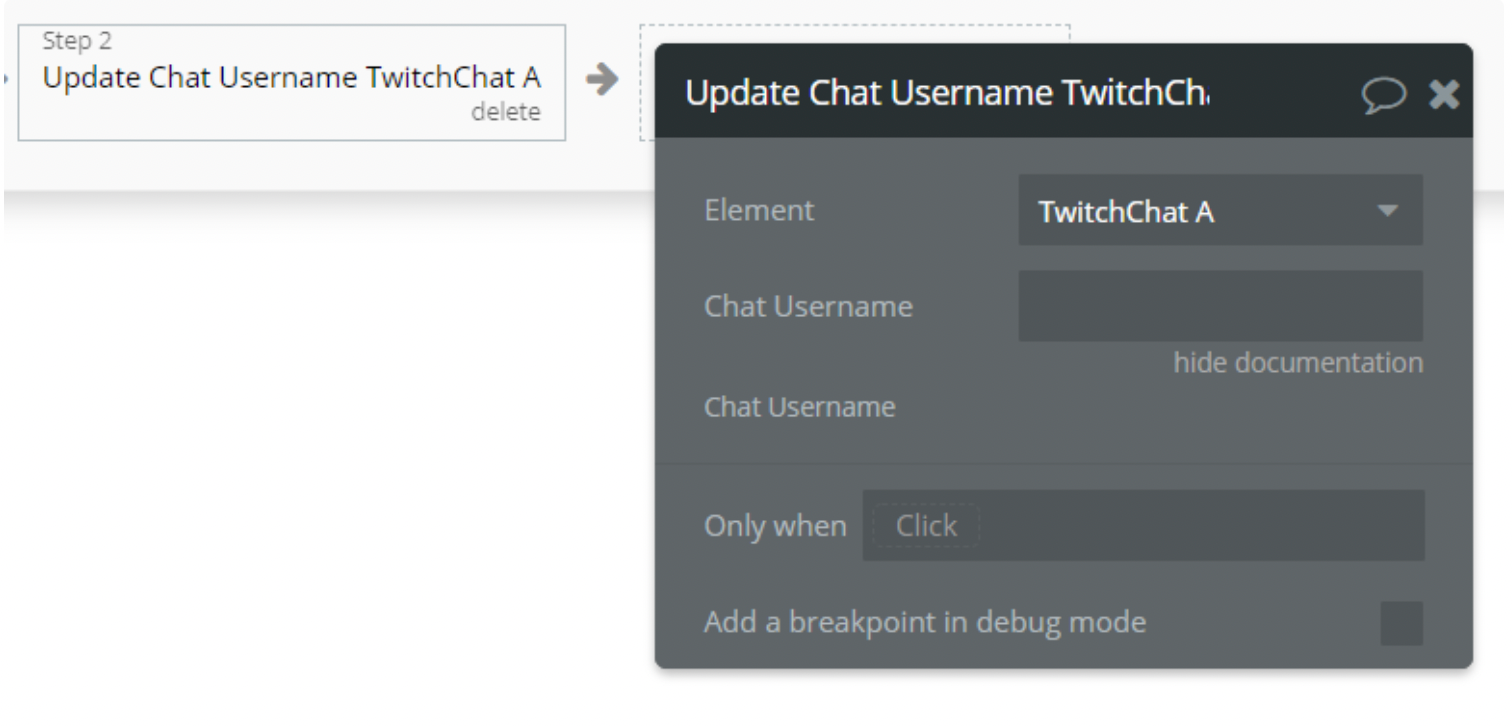Click the Element field label

pyautogui.click(x=759, y=210)
